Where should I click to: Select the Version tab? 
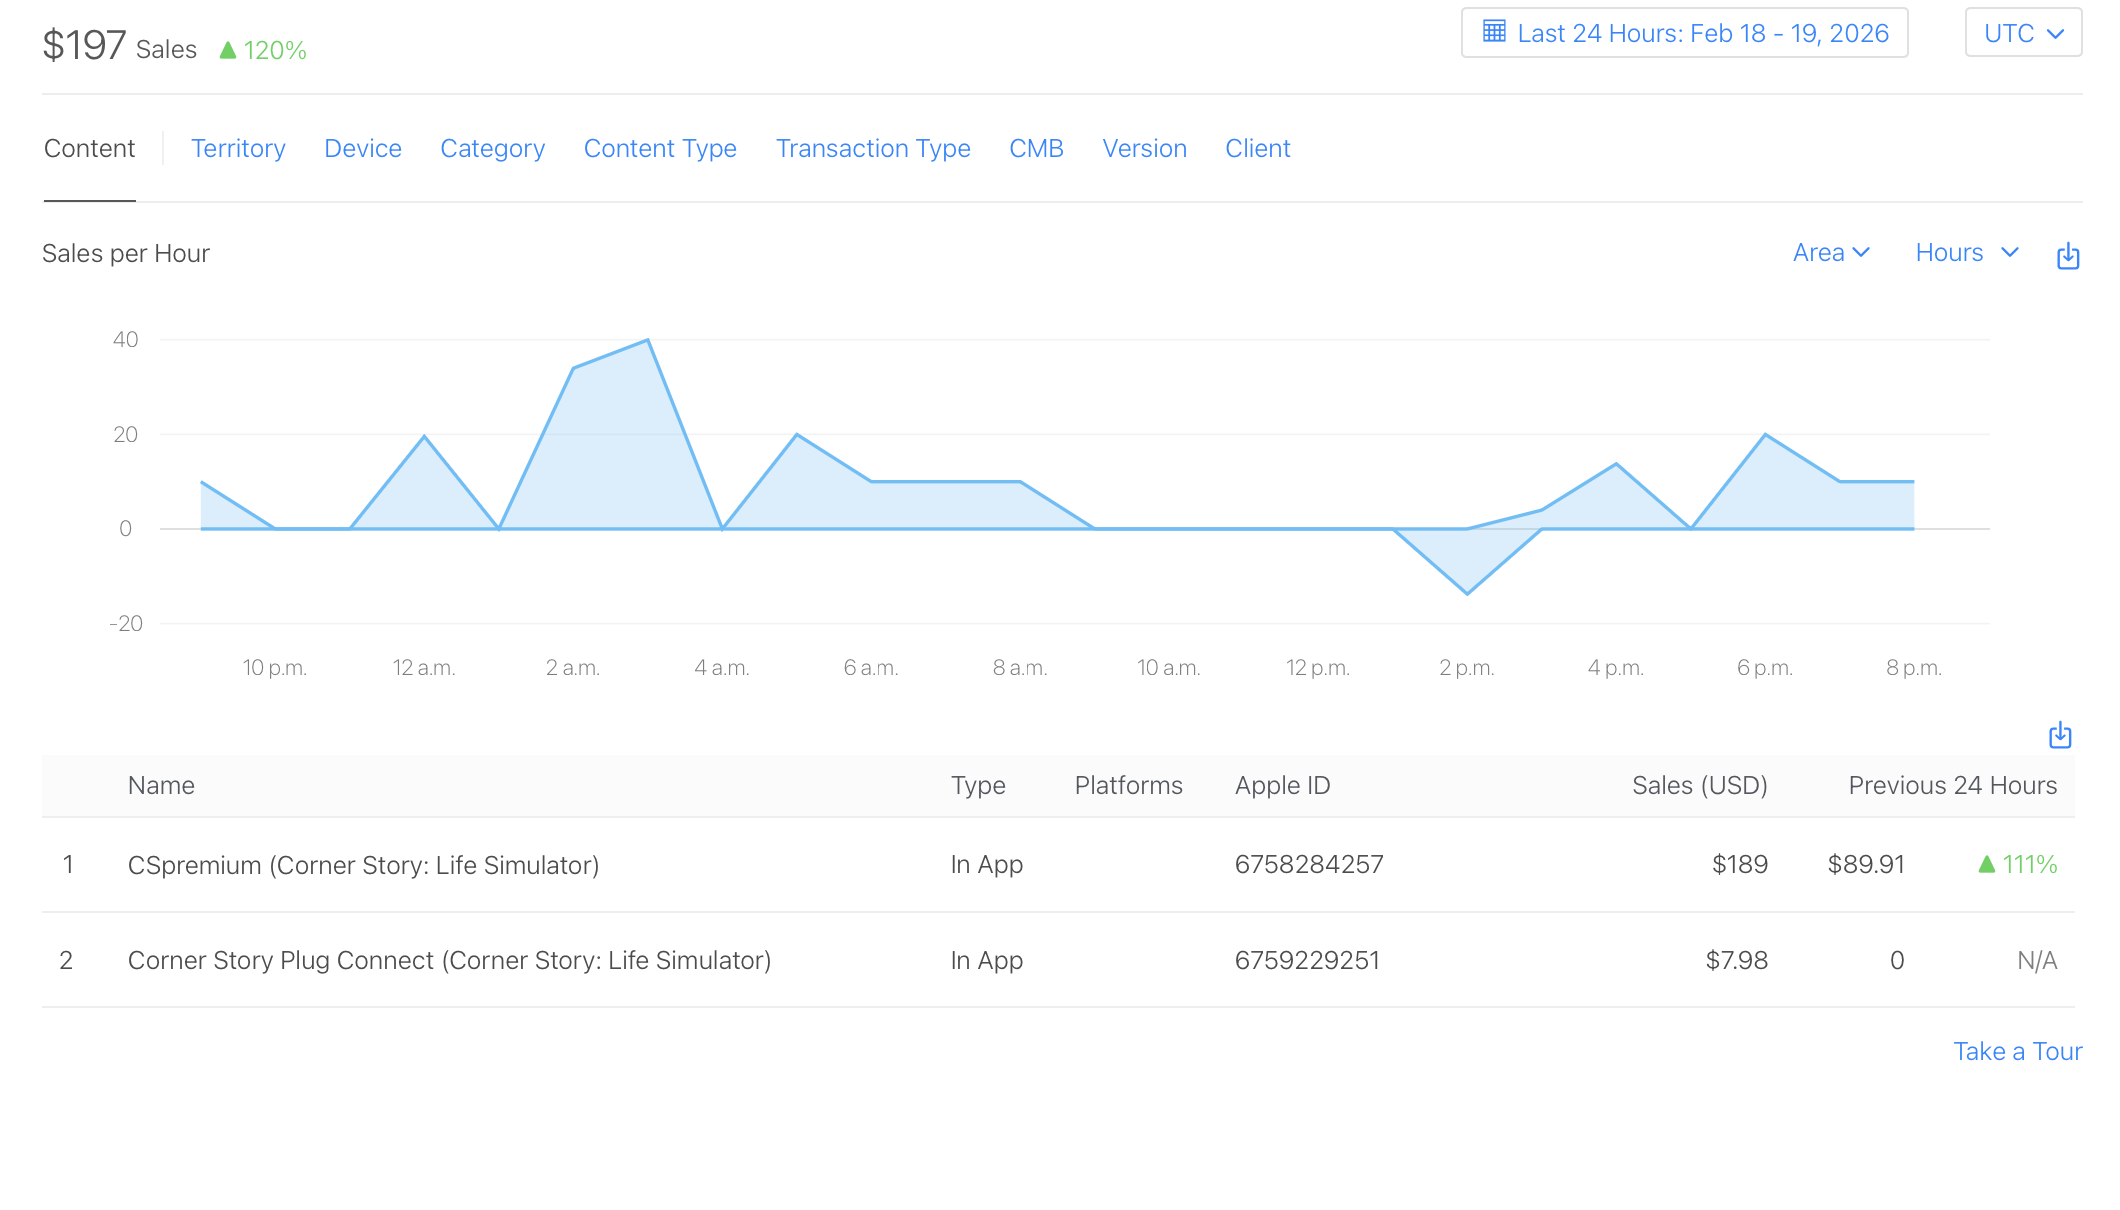tap(1144, 148)
